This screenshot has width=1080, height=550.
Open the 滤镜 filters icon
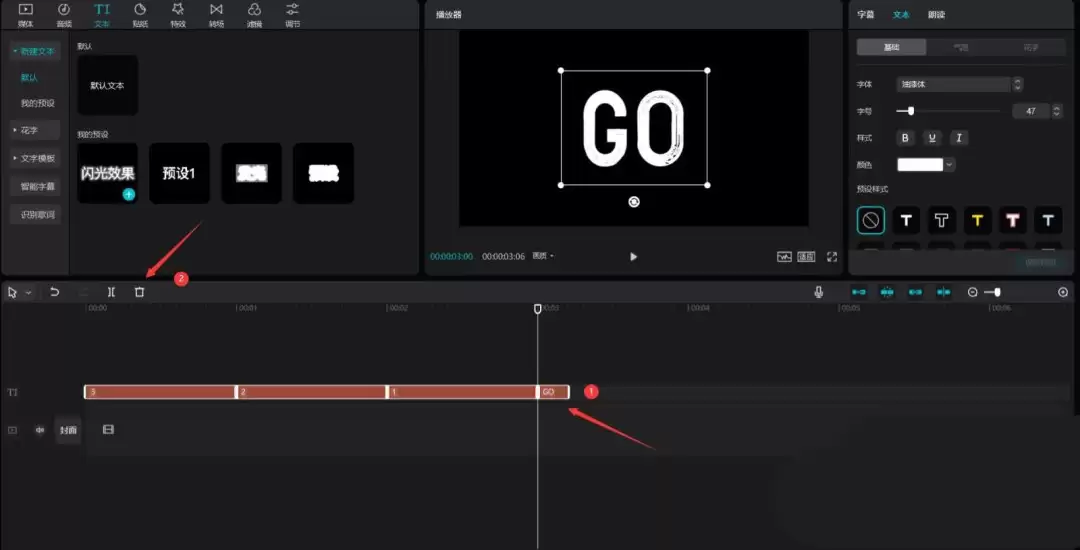tap(254, 14)
